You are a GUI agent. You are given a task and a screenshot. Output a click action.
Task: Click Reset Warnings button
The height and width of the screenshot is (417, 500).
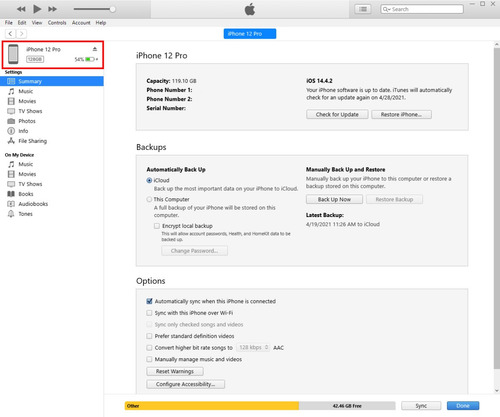pos(175,371)
